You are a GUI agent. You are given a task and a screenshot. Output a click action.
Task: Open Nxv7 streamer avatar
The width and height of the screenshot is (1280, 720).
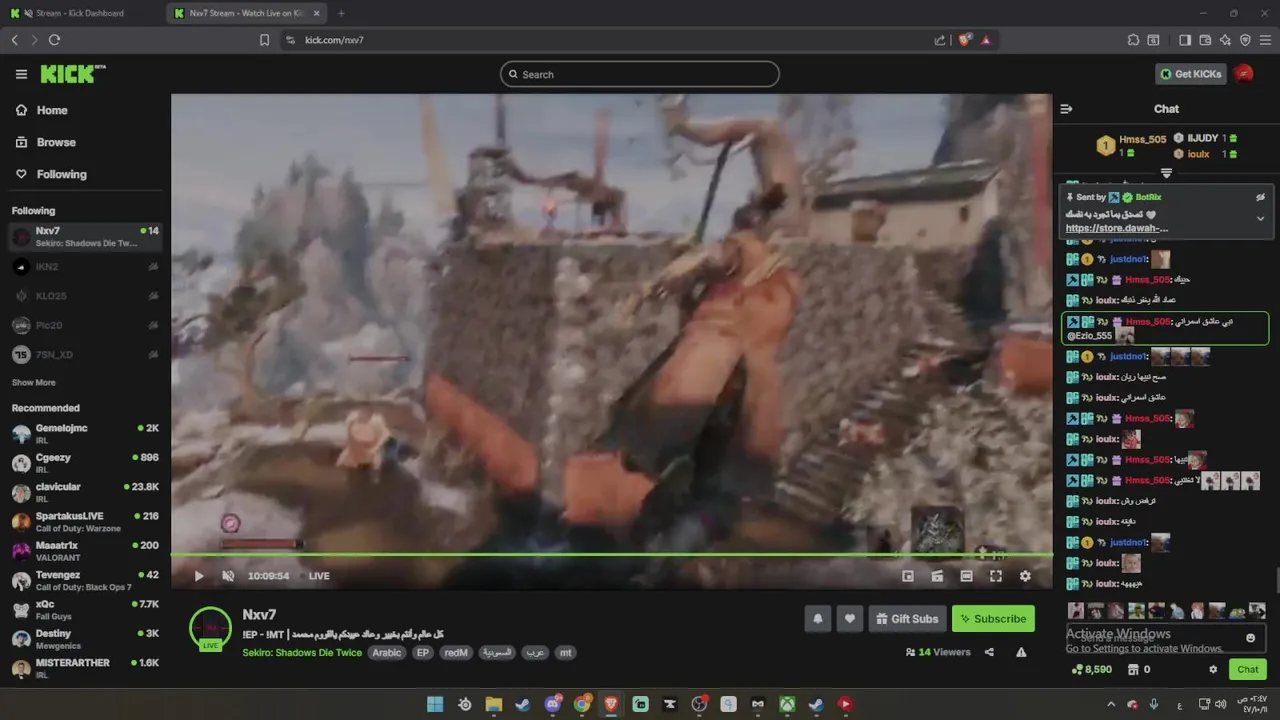[x=210, y=628]
